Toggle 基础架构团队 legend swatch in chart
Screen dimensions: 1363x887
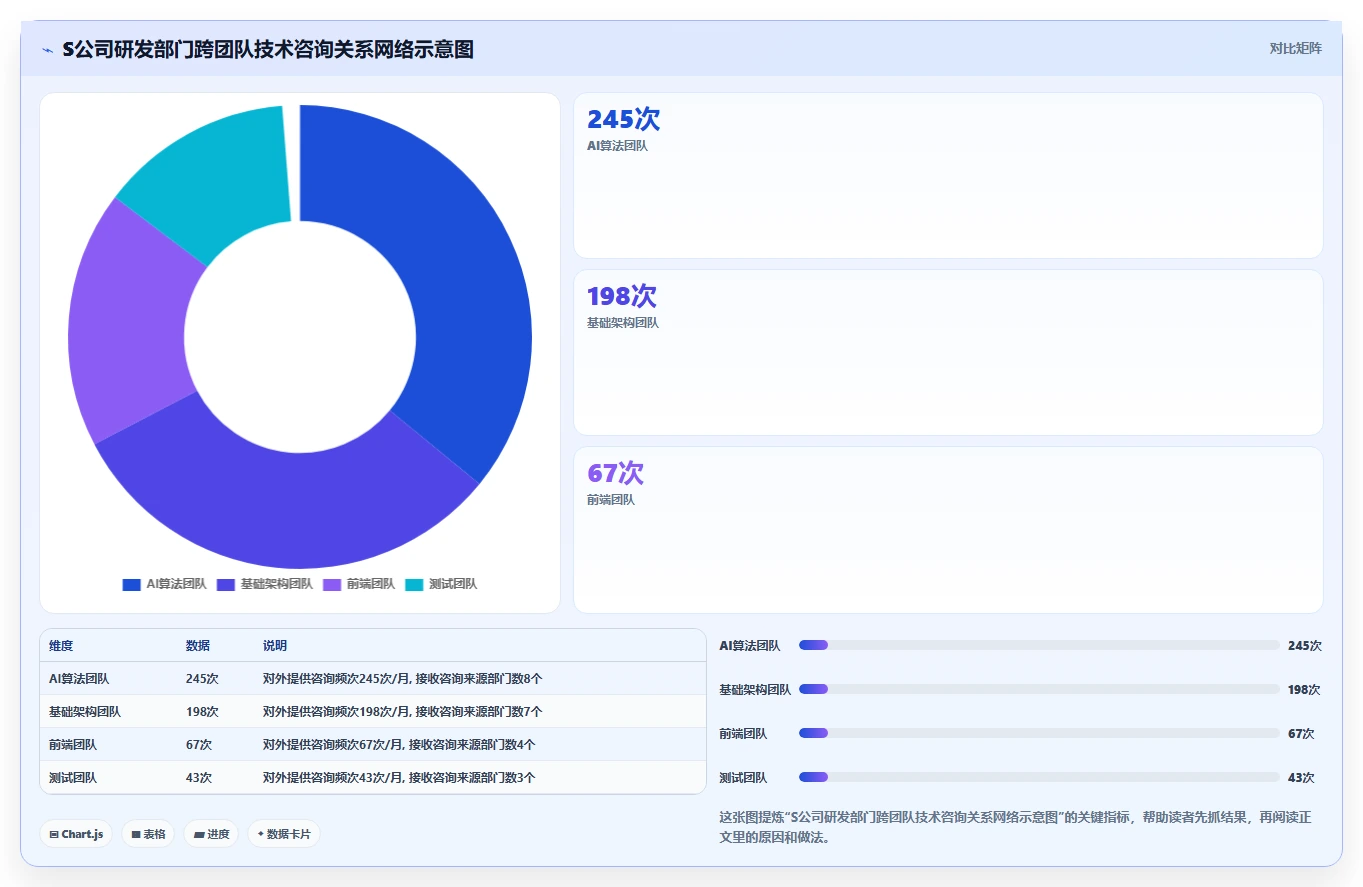pyautogui.click(x=225, y=584)
